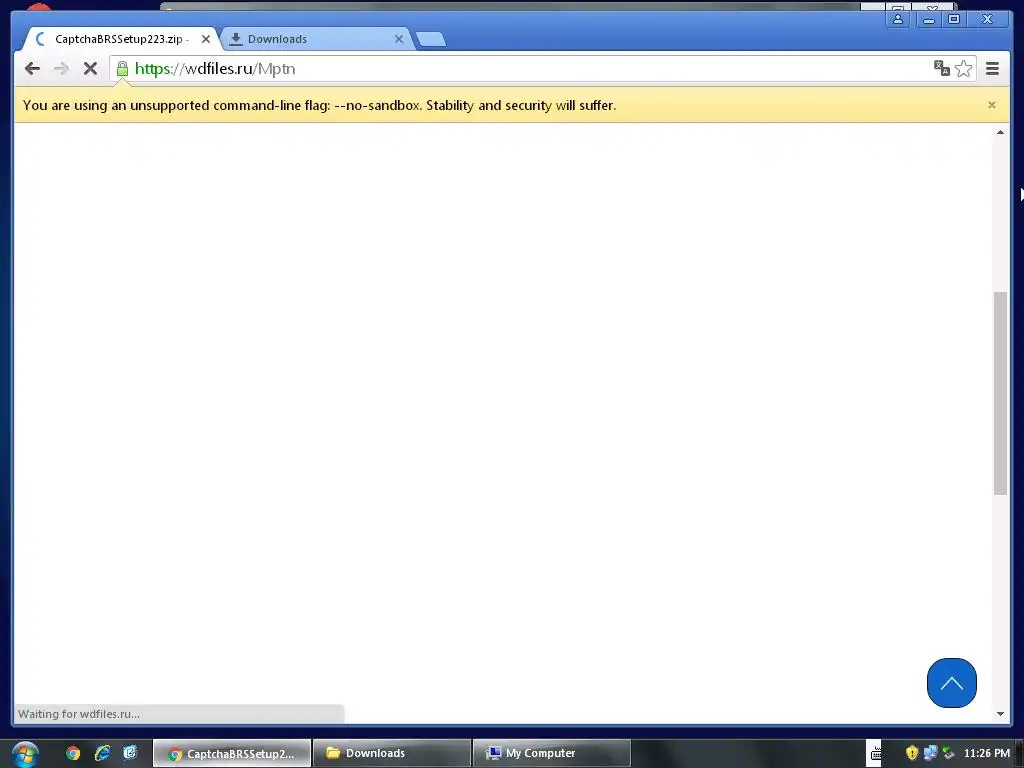This screenshot has width=1024, height=768.
Task: Close the Downloads tab
Action: (x=399, y=39)
